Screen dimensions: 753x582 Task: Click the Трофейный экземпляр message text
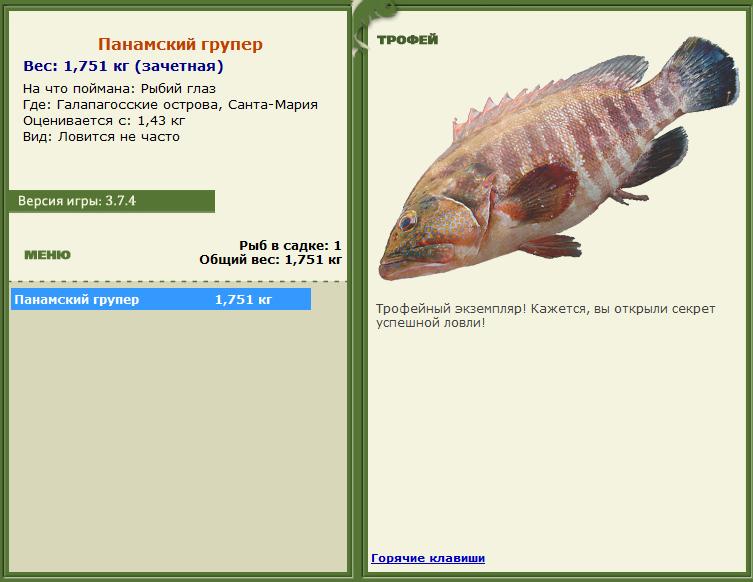click(546, 315)
